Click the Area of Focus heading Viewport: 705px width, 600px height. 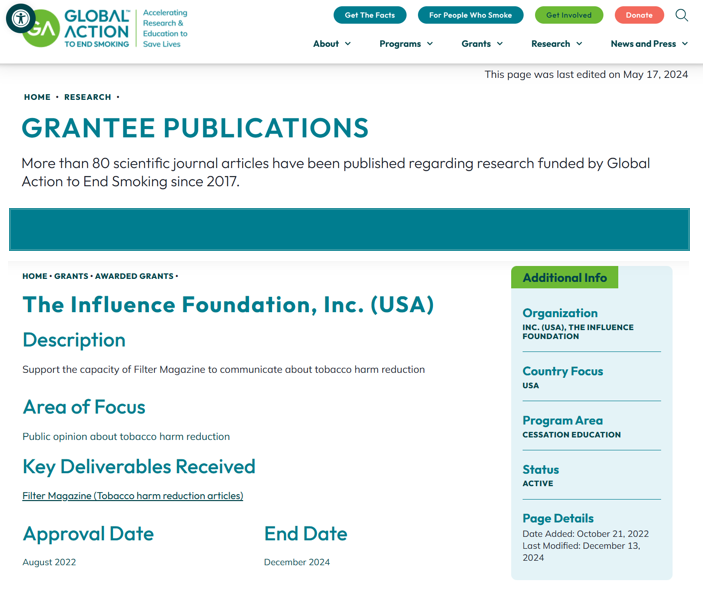click(84, 407)
